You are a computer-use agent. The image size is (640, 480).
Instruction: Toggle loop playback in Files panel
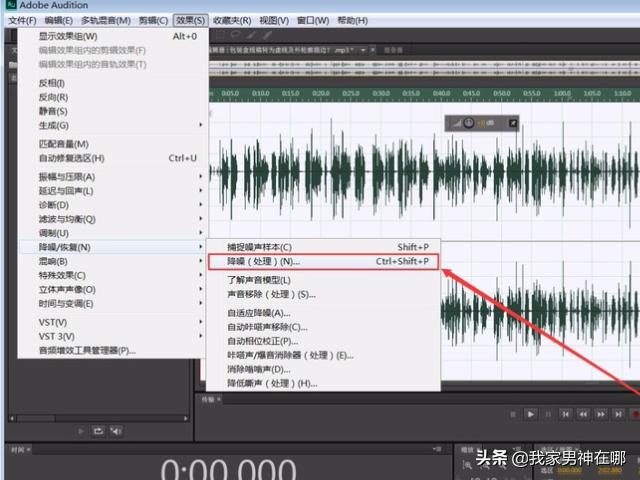(x=98, y=431)
